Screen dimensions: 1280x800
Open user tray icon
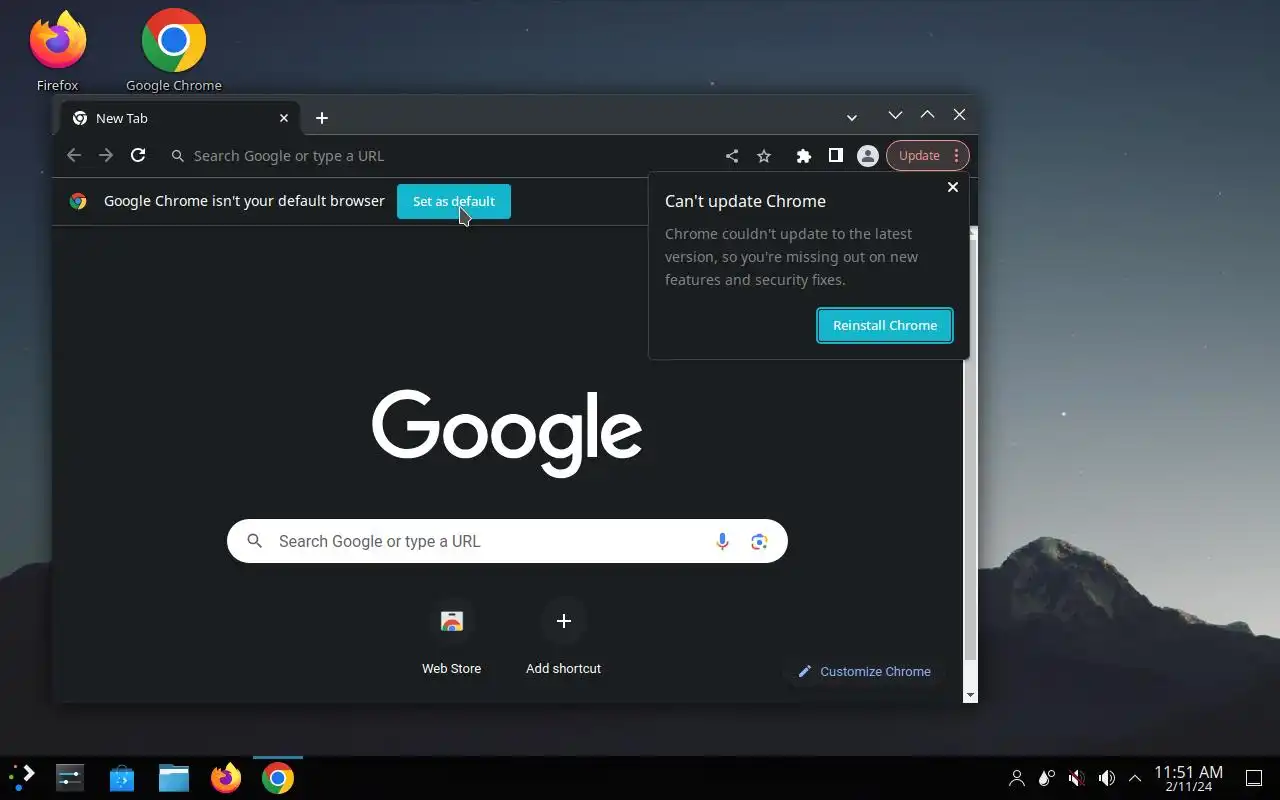[1017, 778]
